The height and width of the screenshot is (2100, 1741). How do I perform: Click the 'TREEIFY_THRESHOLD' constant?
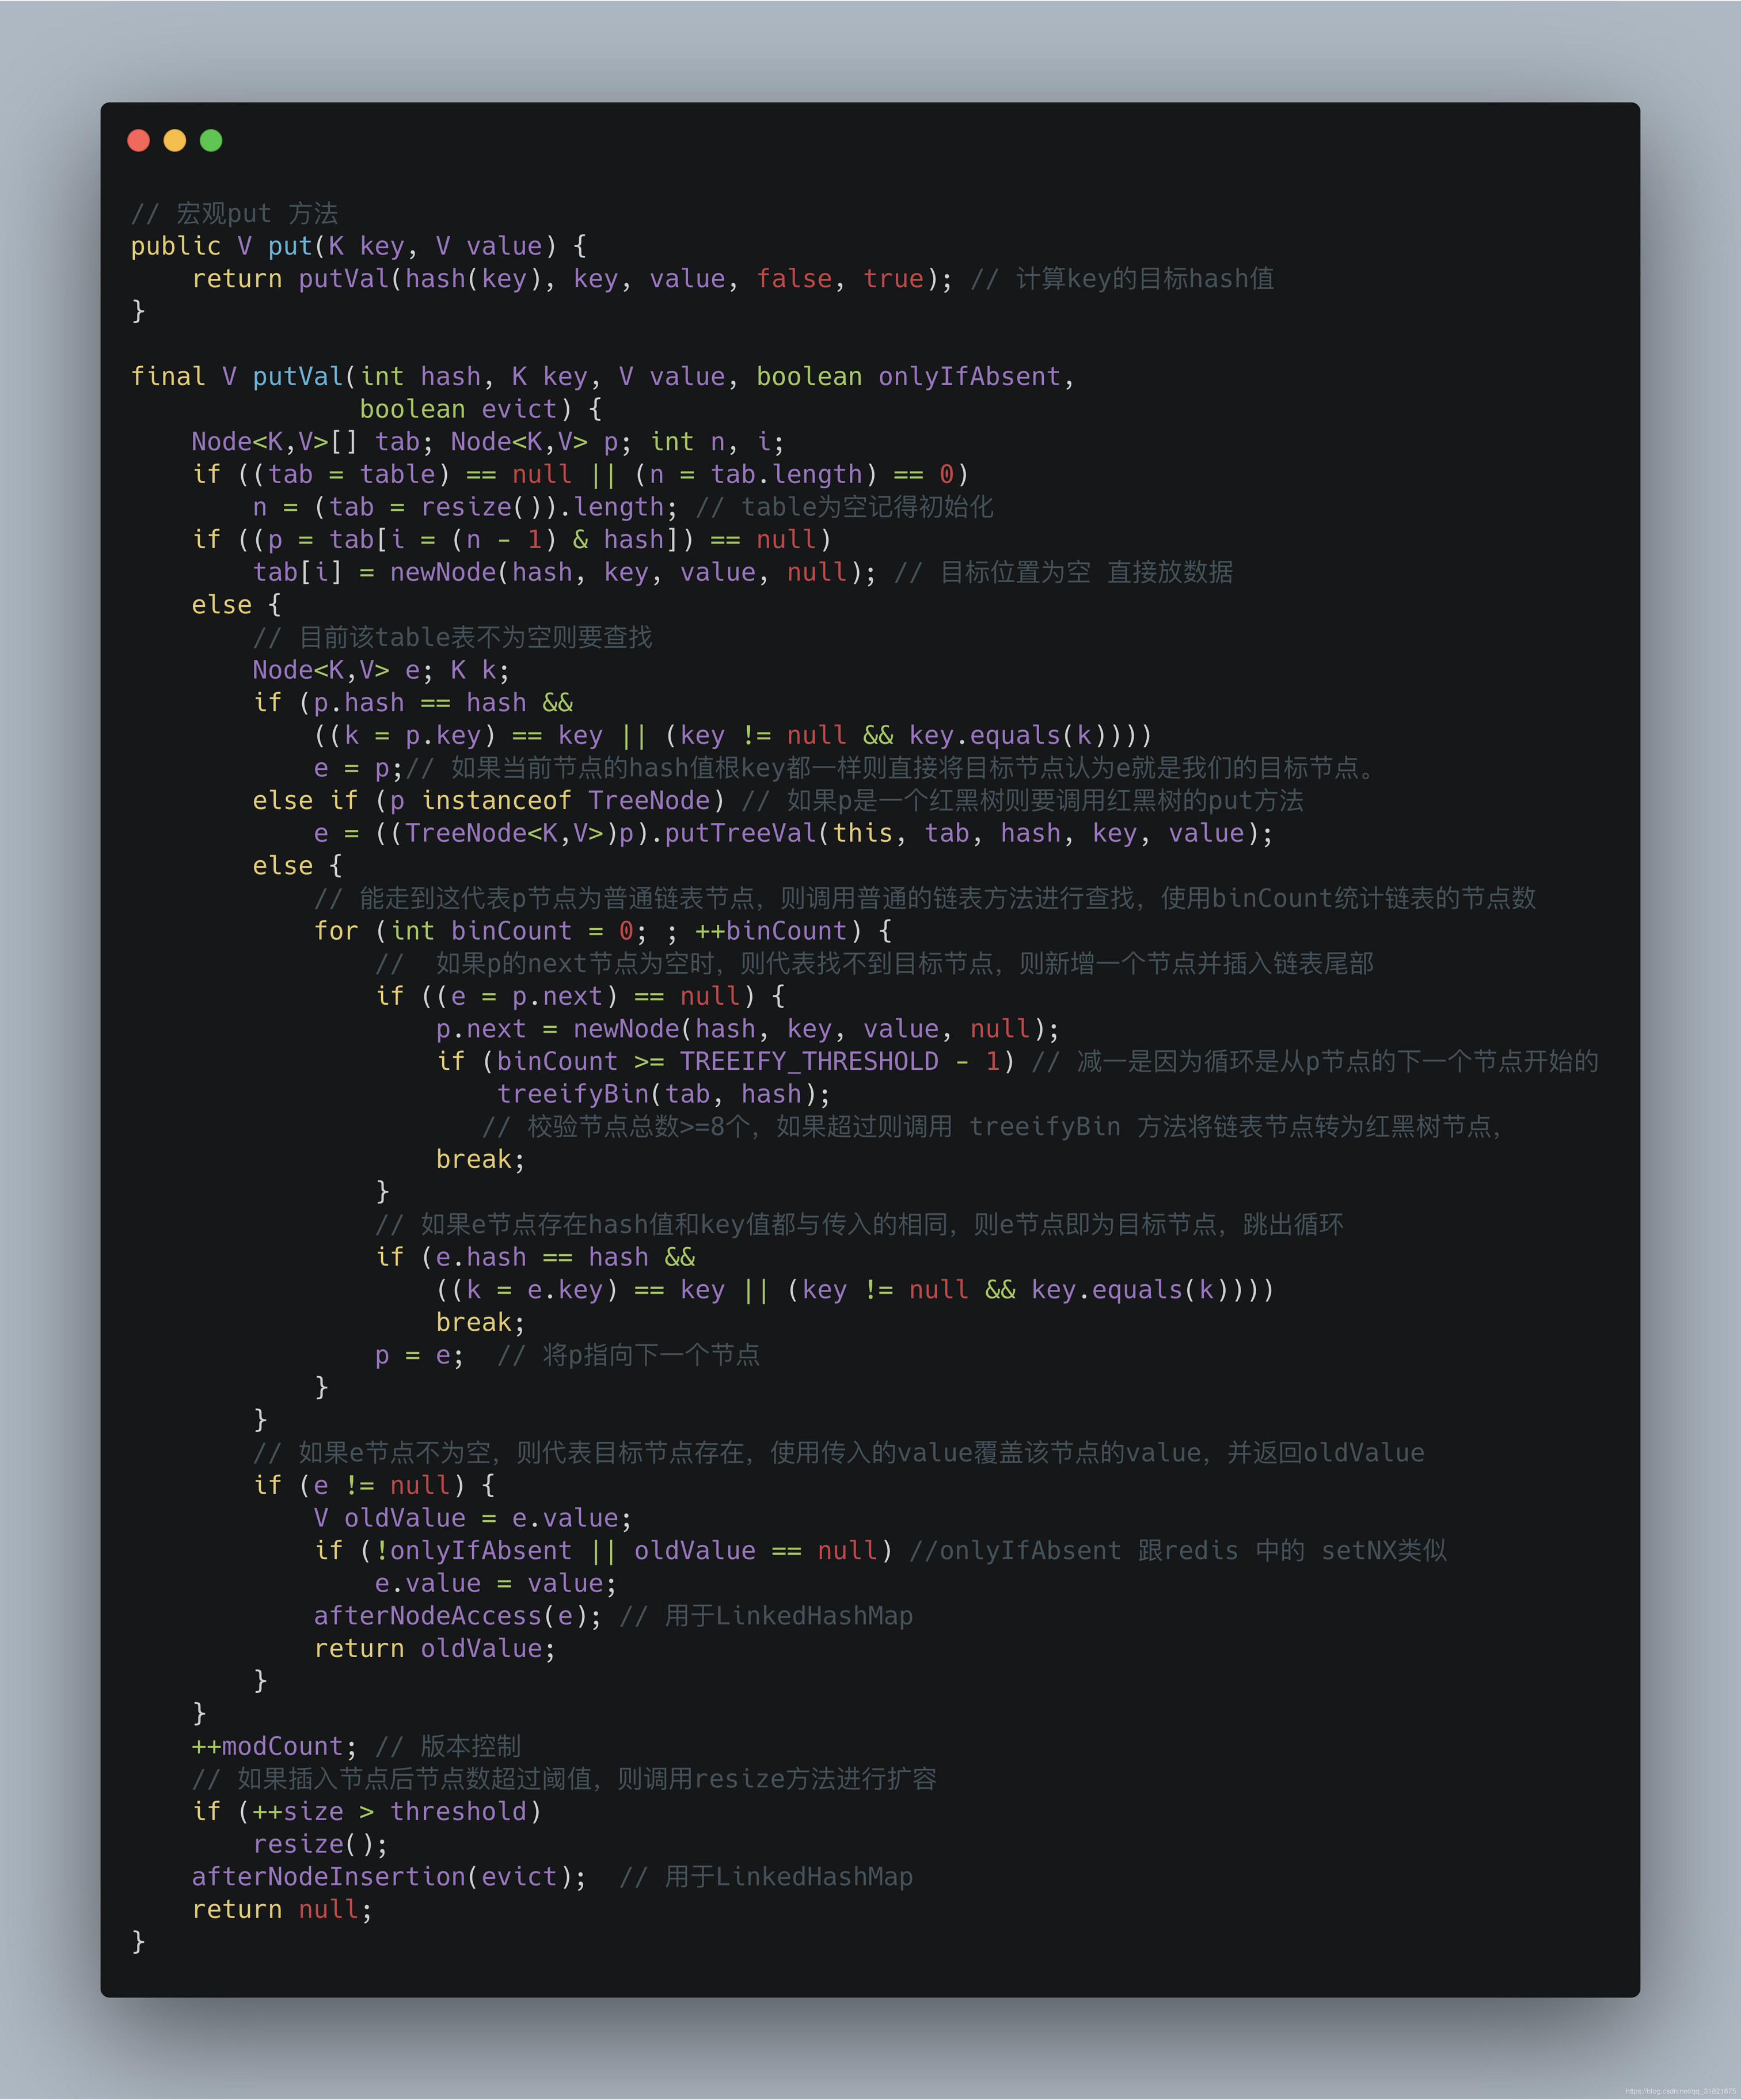click(x=809, y=1061)
